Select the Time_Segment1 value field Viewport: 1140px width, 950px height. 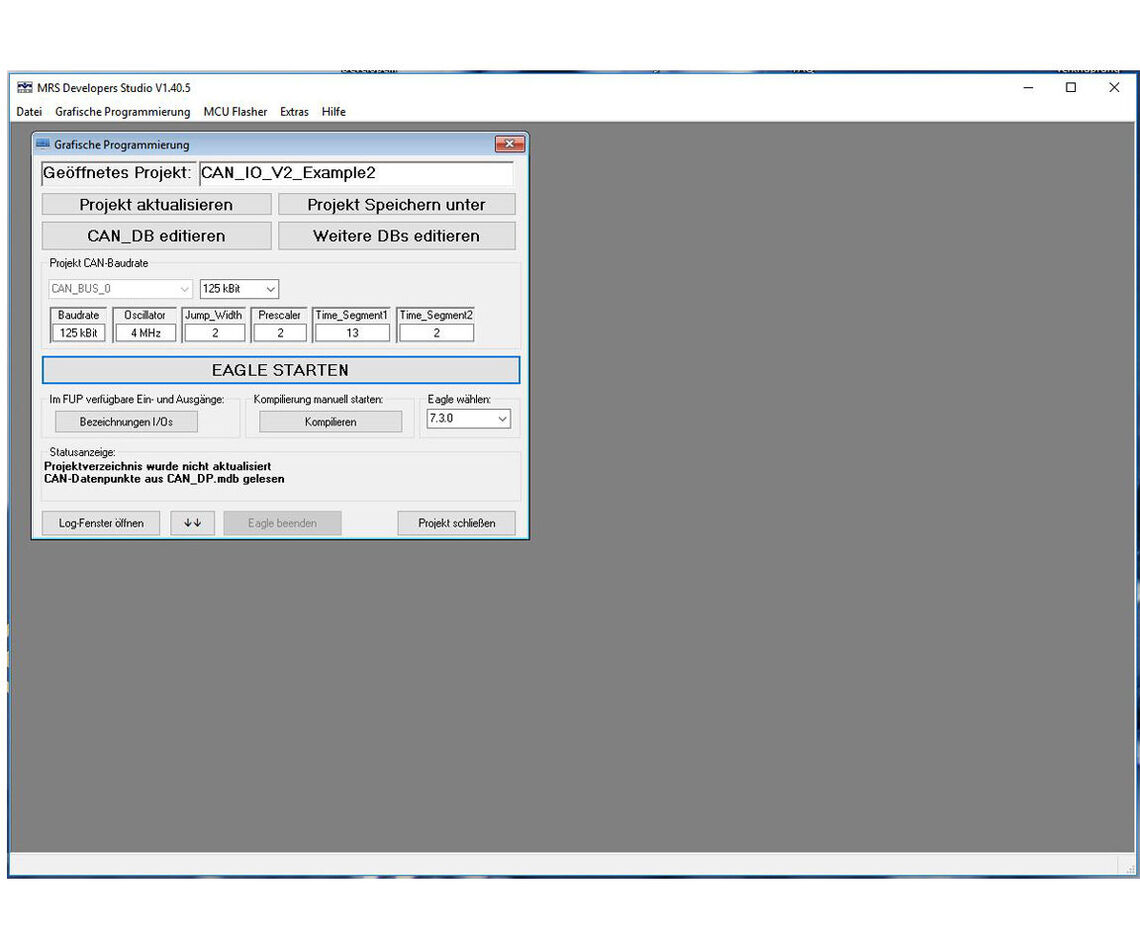click(352, 332)
